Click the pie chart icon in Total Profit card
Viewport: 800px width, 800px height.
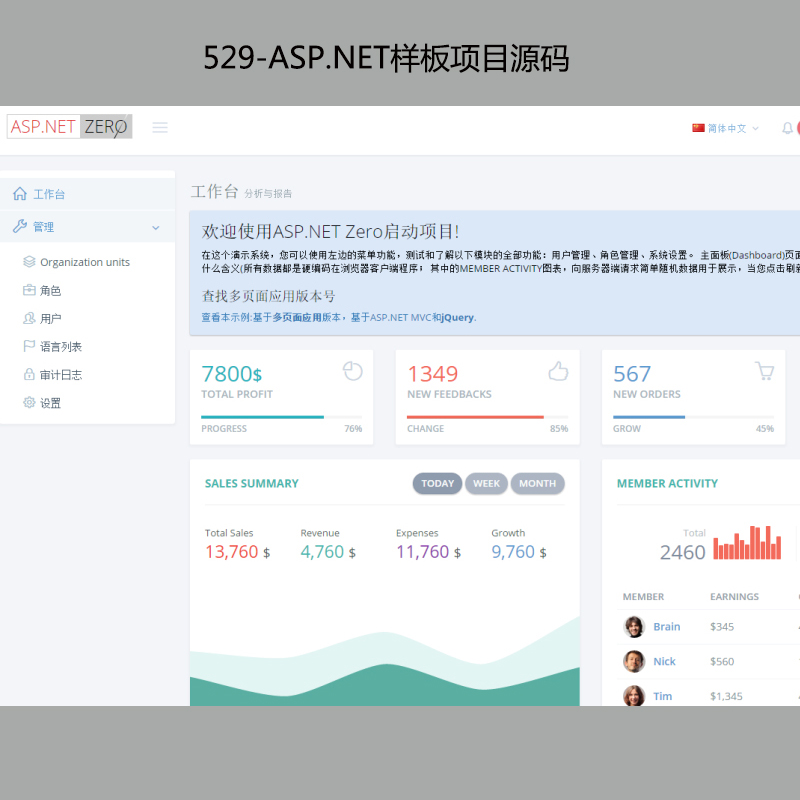coord(352,371)
